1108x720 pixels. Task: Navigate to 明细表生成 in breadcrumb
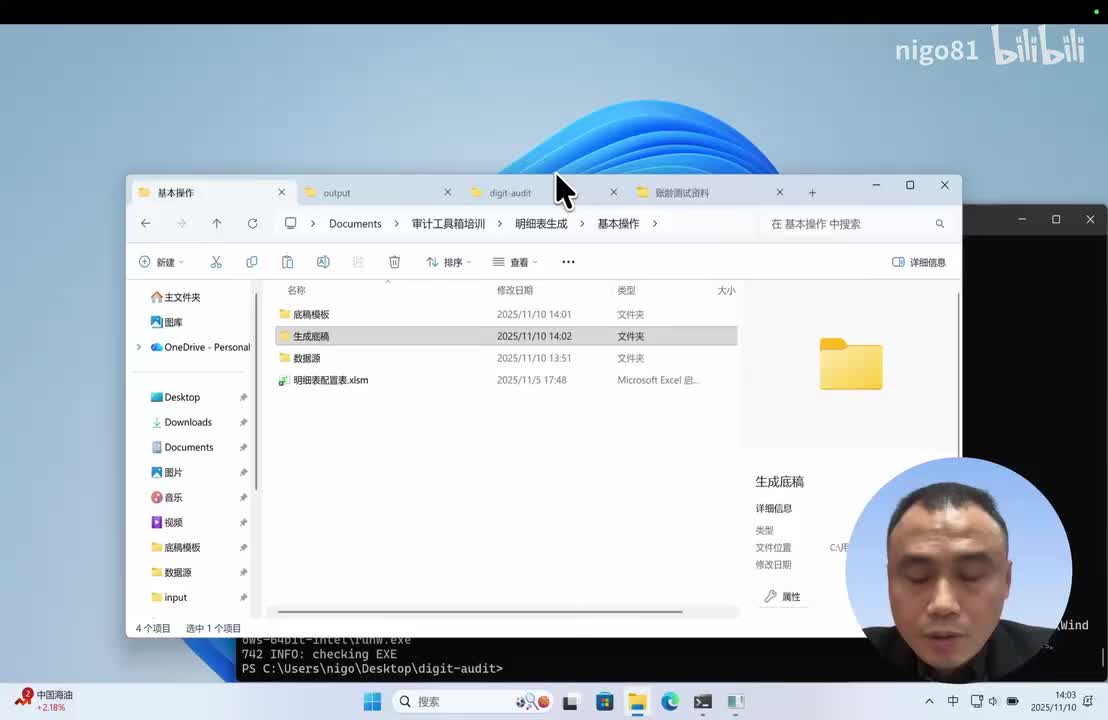click(541, 223)
